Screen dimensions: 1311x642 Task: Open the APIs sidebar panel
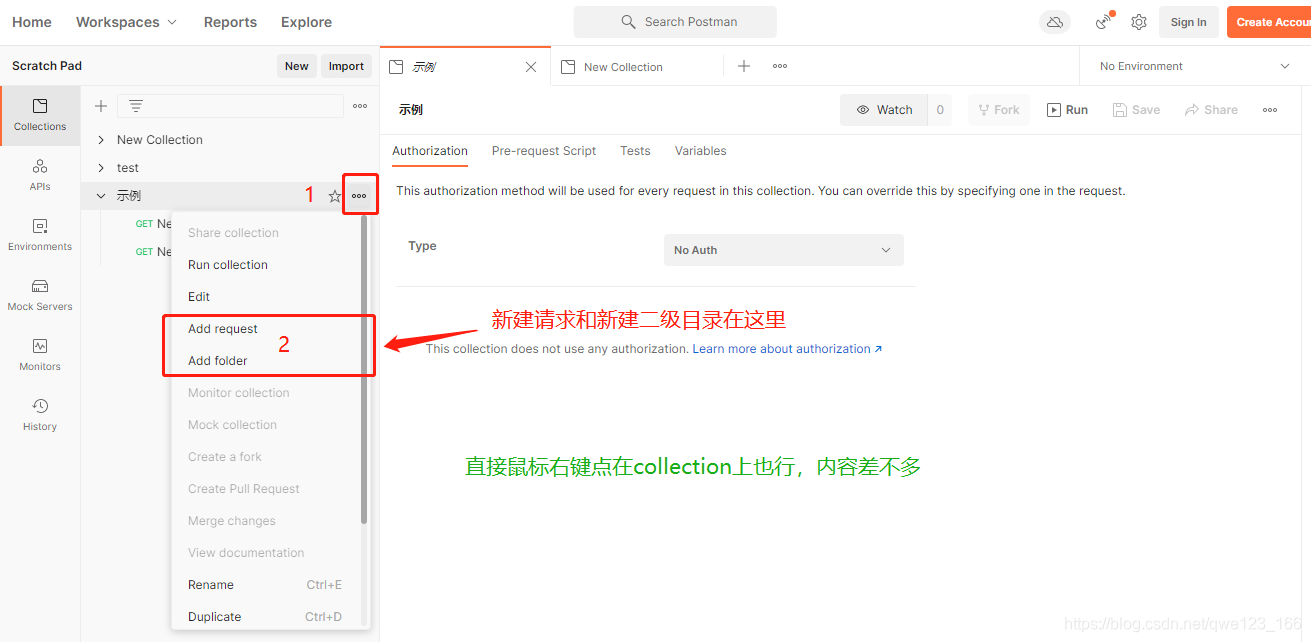point(40,175)
